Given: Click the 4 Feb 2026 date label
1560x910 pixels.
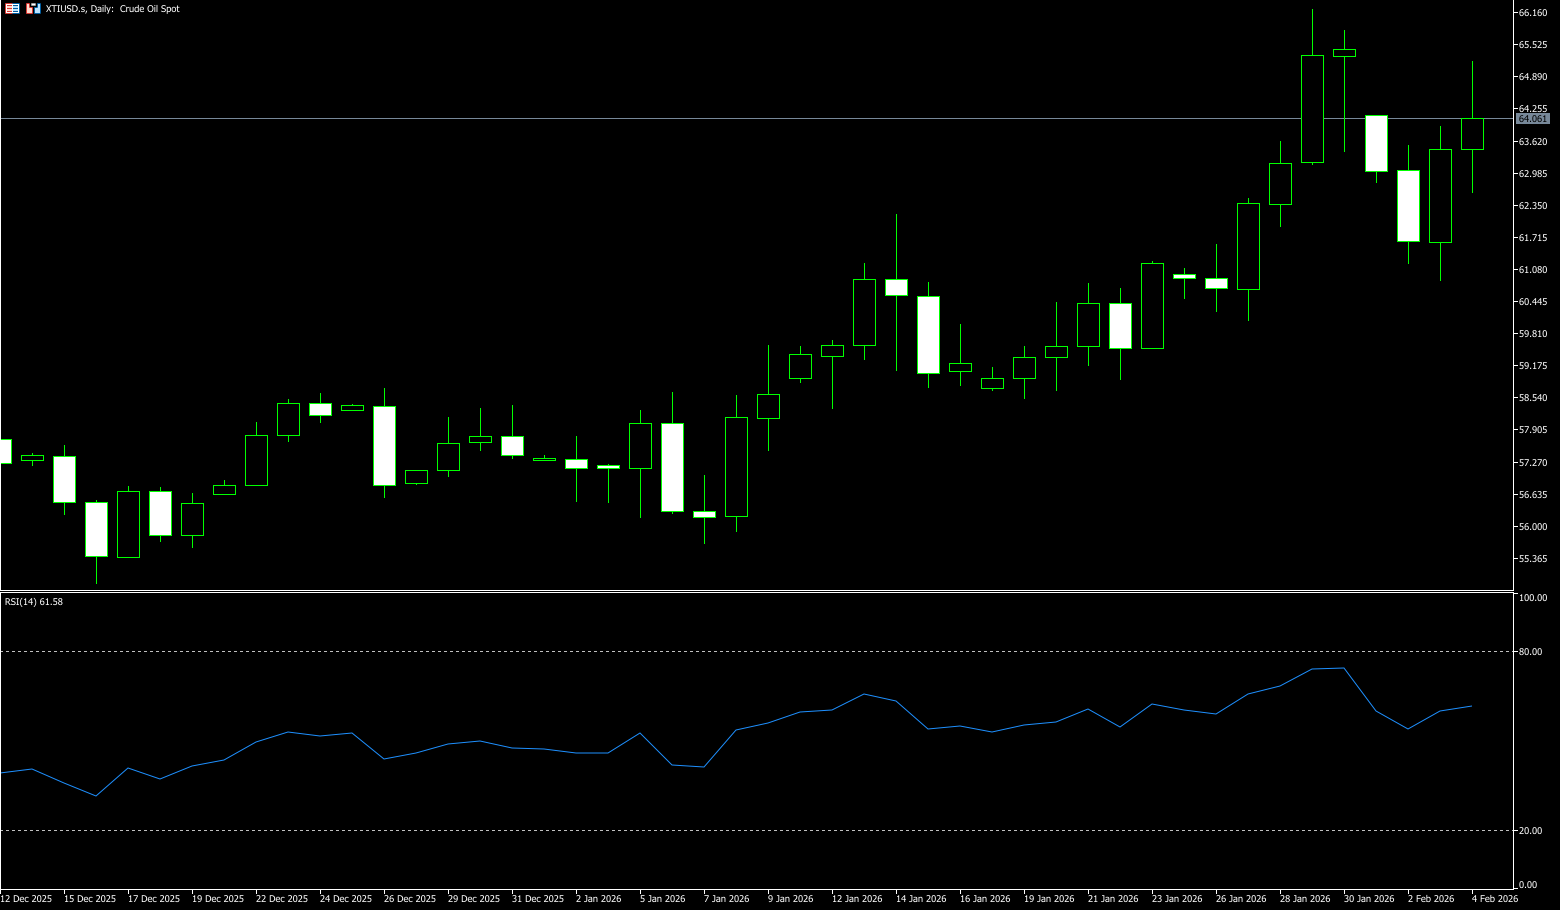Looking at the screenshot, I should (1494, 899).
